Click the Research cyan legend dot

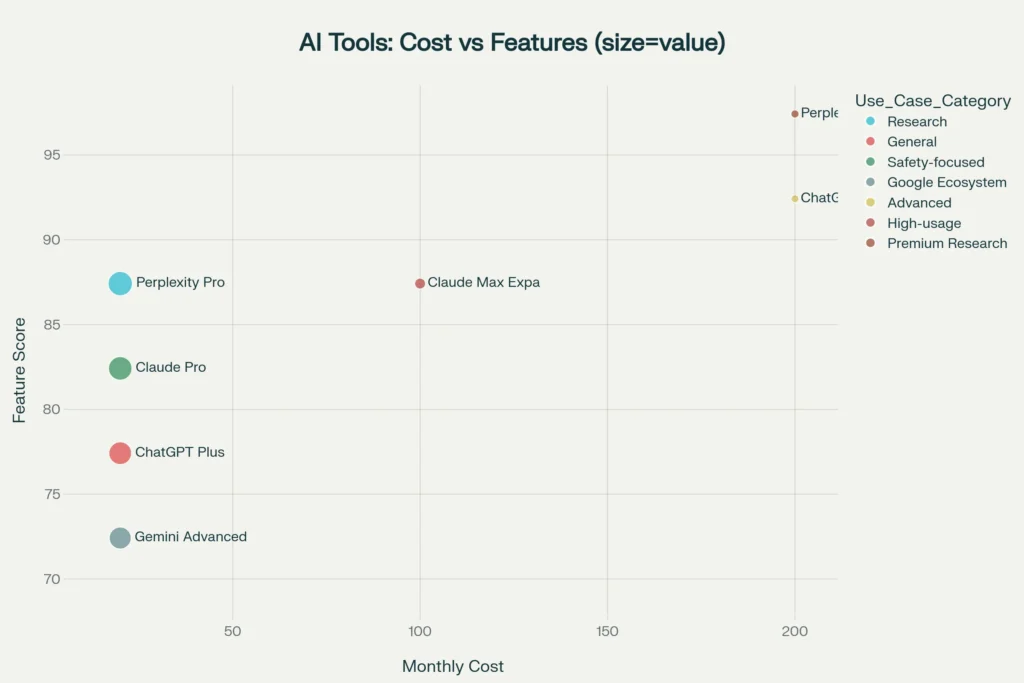(x=870, y=121)
